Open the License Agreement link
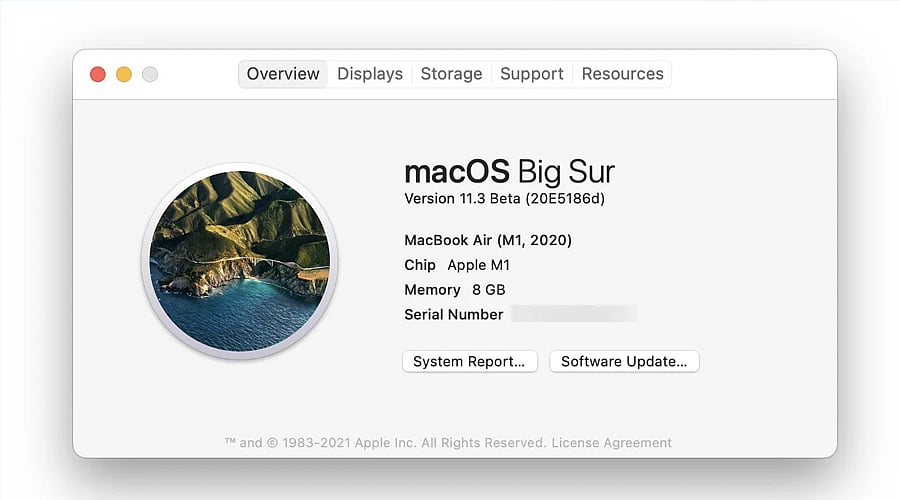 coord(612,443)
